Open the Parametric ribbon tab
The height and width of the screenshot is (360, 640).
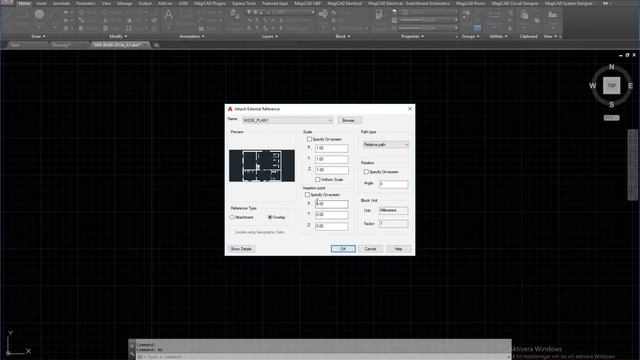click(86, 3)
